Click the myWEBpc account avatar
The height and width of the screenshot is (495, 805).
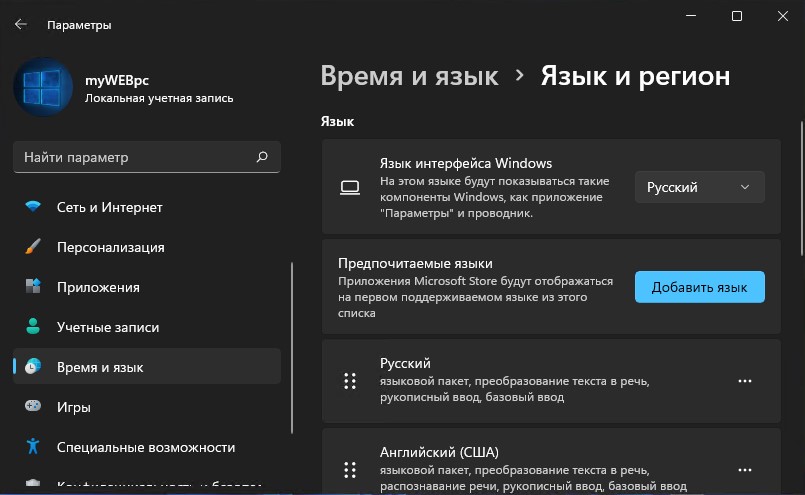pyautogui.click(x=43, y=87)
